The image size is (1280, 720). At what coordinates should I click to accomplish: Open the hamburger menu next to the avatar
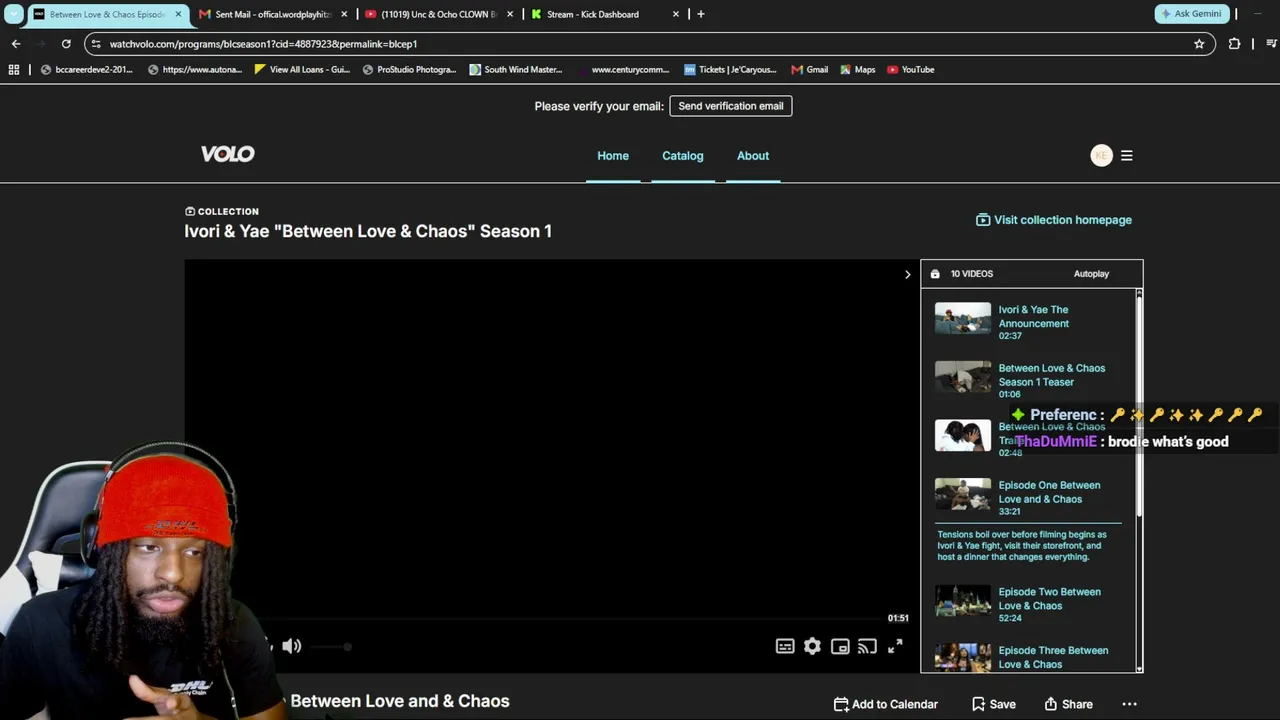coord(1127,155)
